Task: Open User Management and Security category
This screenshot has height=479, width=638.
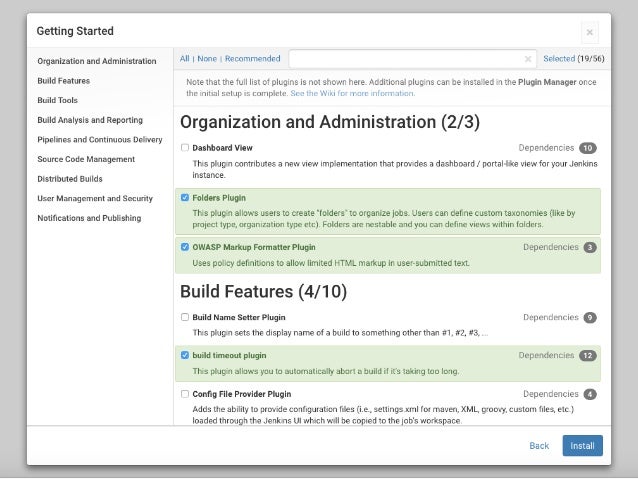Action: point(95,198)
